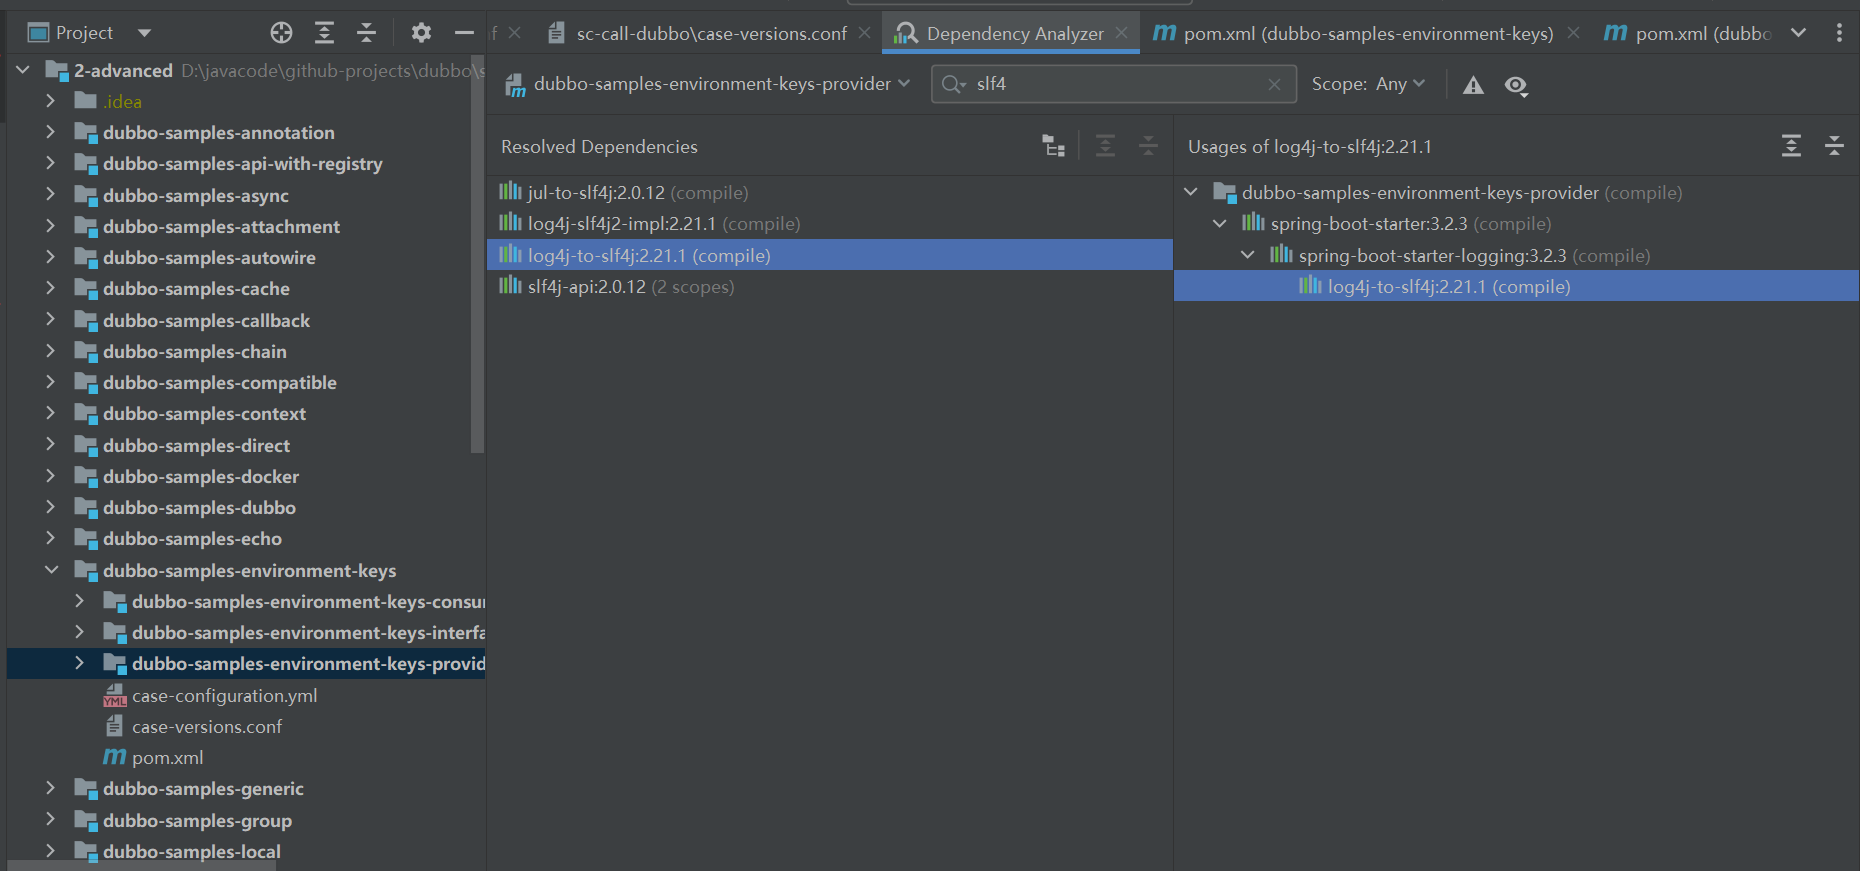This screenshot has width=1860, height=871.
Task: Toggle show conflicts only warning icon
Action: point(1473,85)
